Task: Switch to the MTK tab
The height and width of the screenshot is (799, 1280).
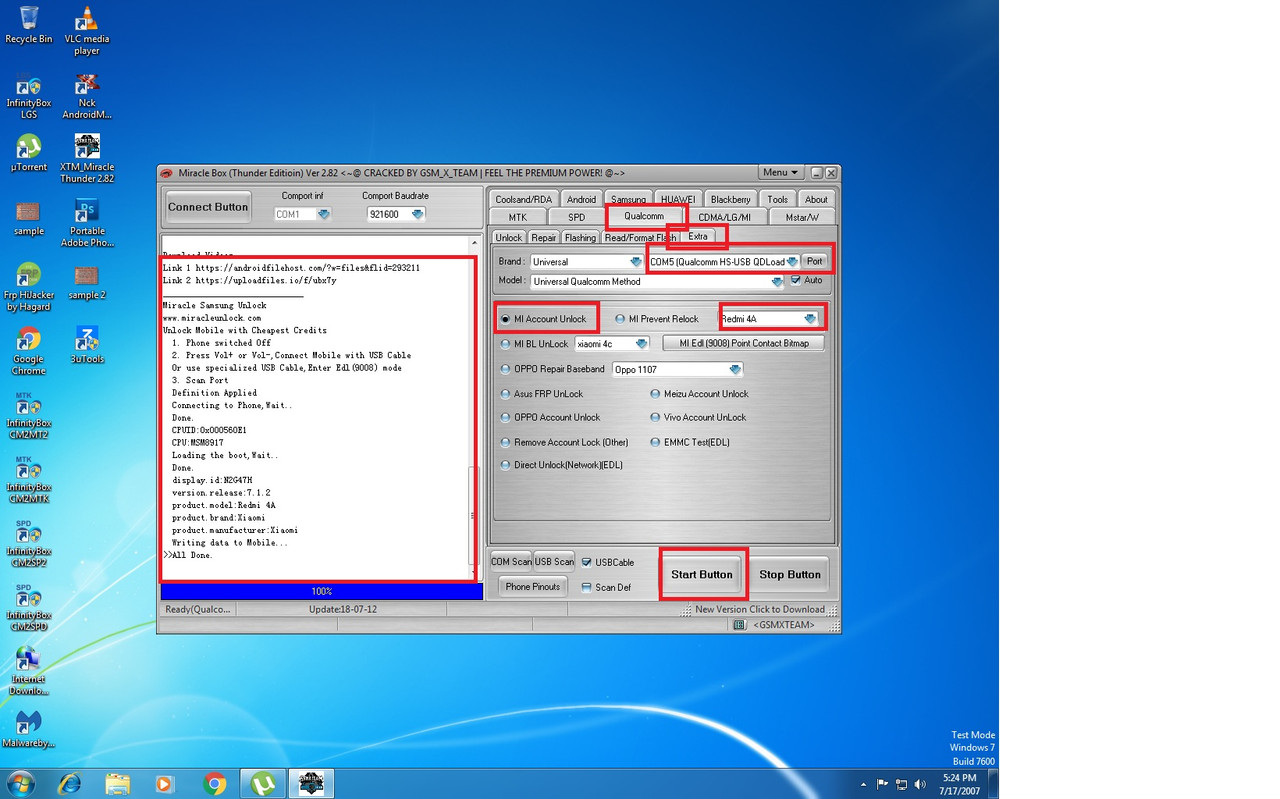Action: 517,217
